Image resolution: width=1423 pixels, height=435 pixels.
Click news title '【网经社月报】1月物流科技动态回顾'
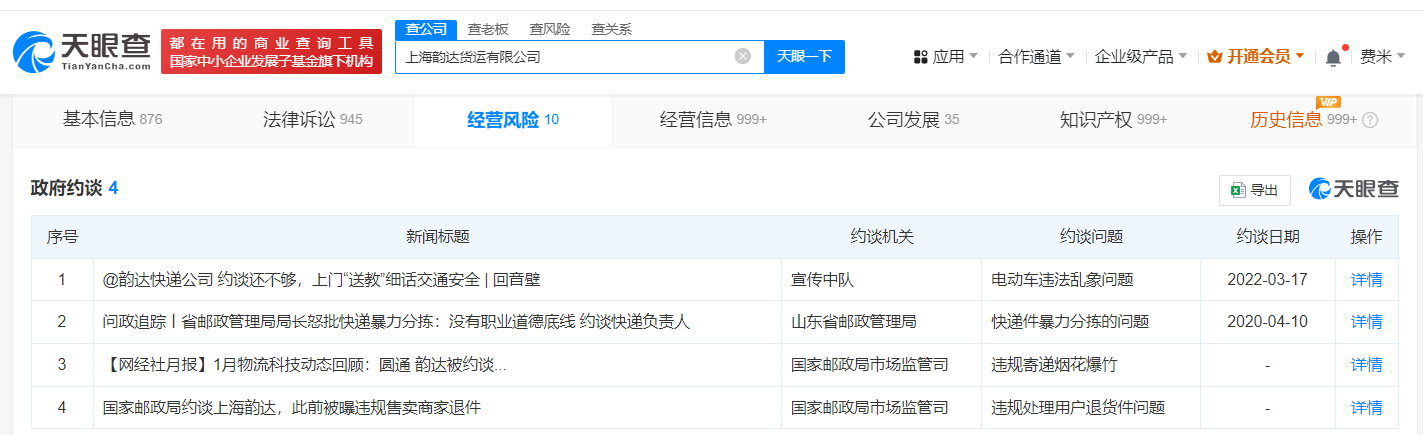click(x=304, y=365)
